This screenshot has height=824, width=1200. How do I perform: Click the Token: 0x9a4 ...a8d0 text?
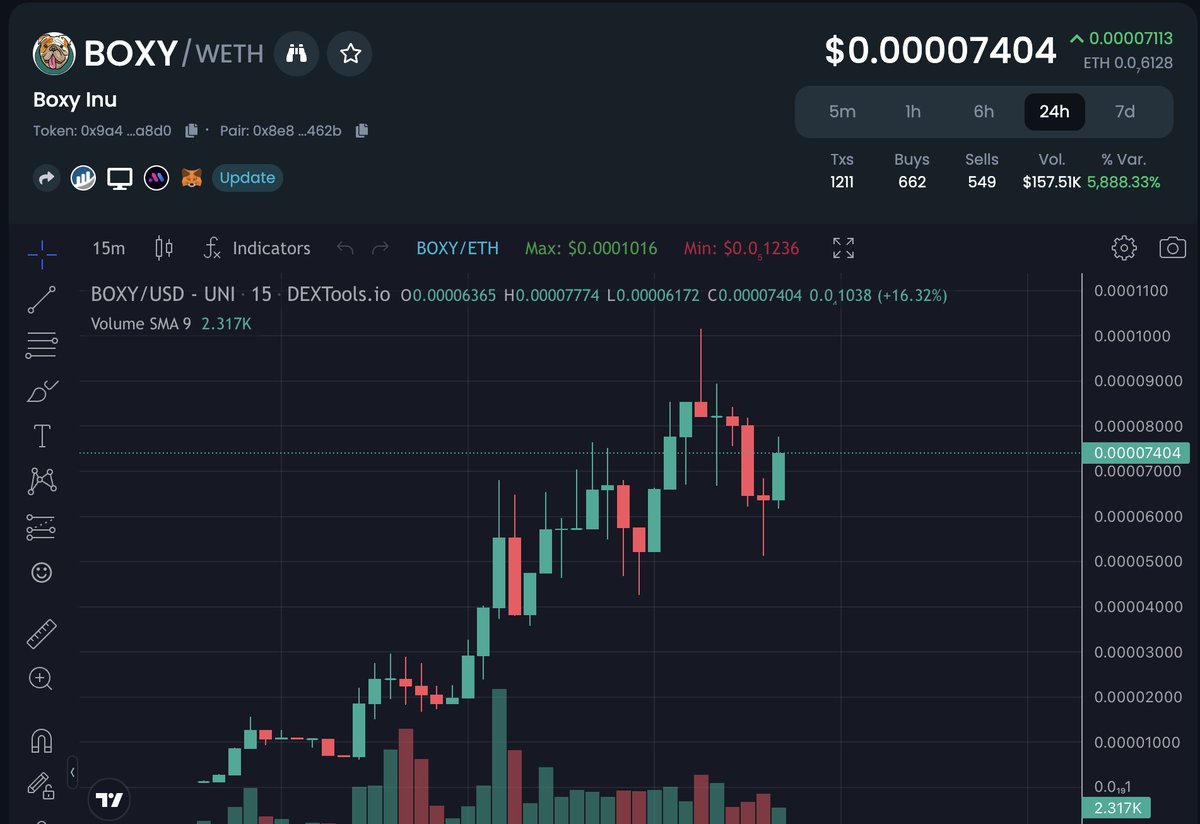(x=102, y=130)
